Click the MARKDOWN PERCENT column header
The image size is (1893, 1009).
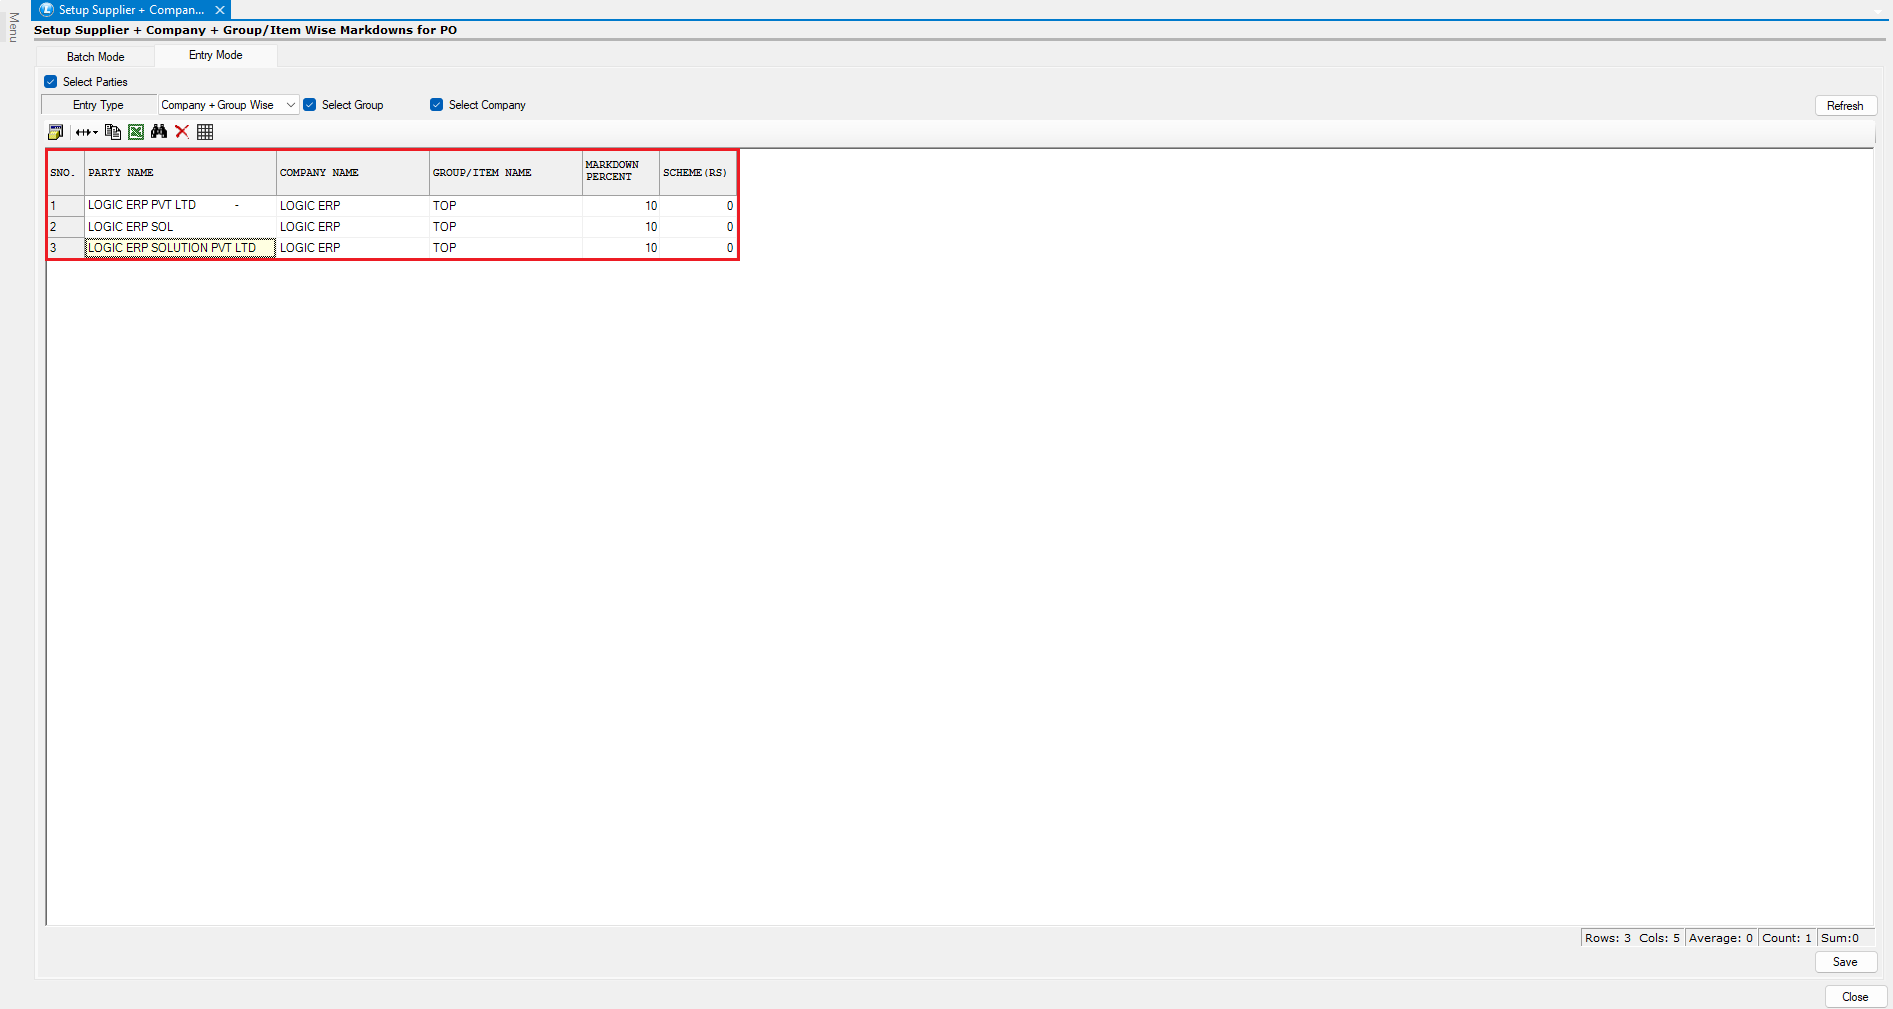click(x=620, y=172)
